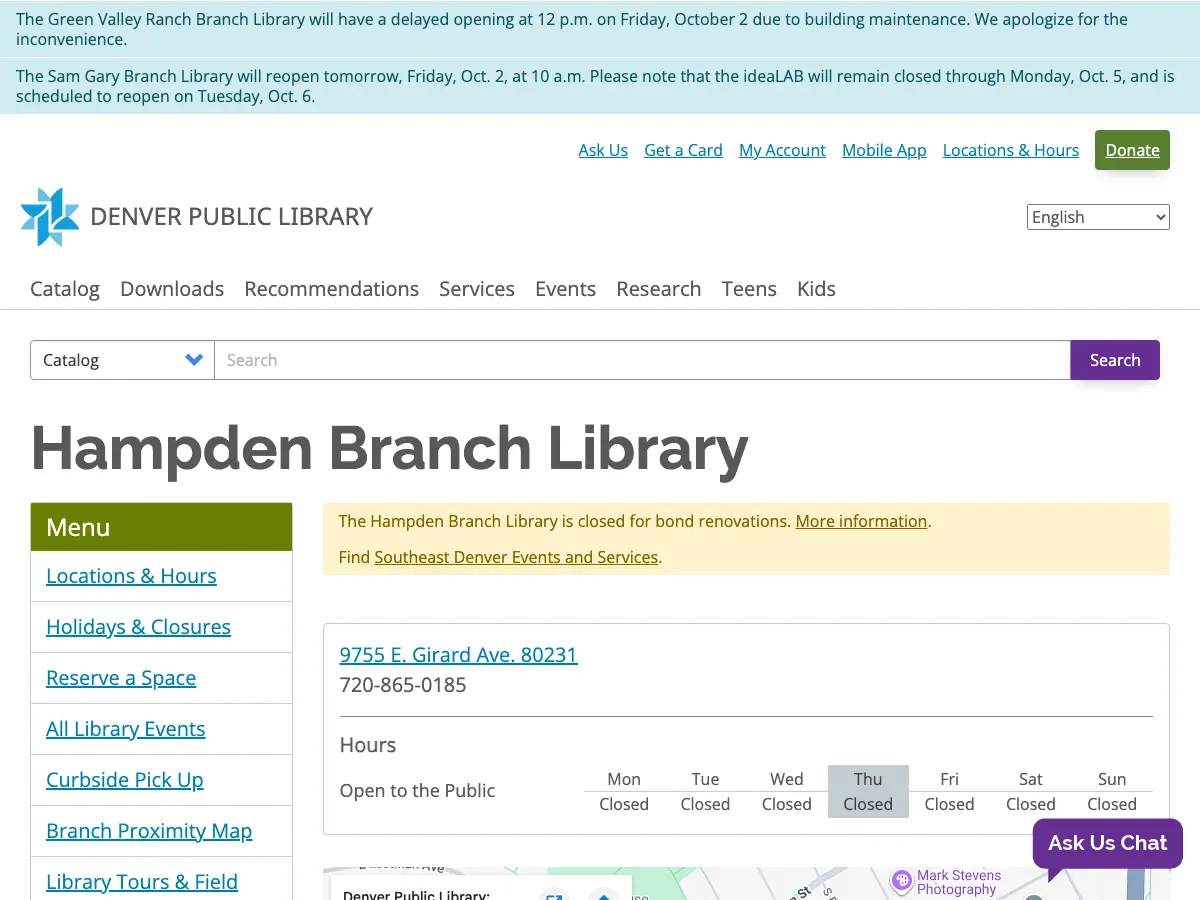
Task: Click the Green Valley Ranch delayed opening notice
Action: tap(600, 29)
